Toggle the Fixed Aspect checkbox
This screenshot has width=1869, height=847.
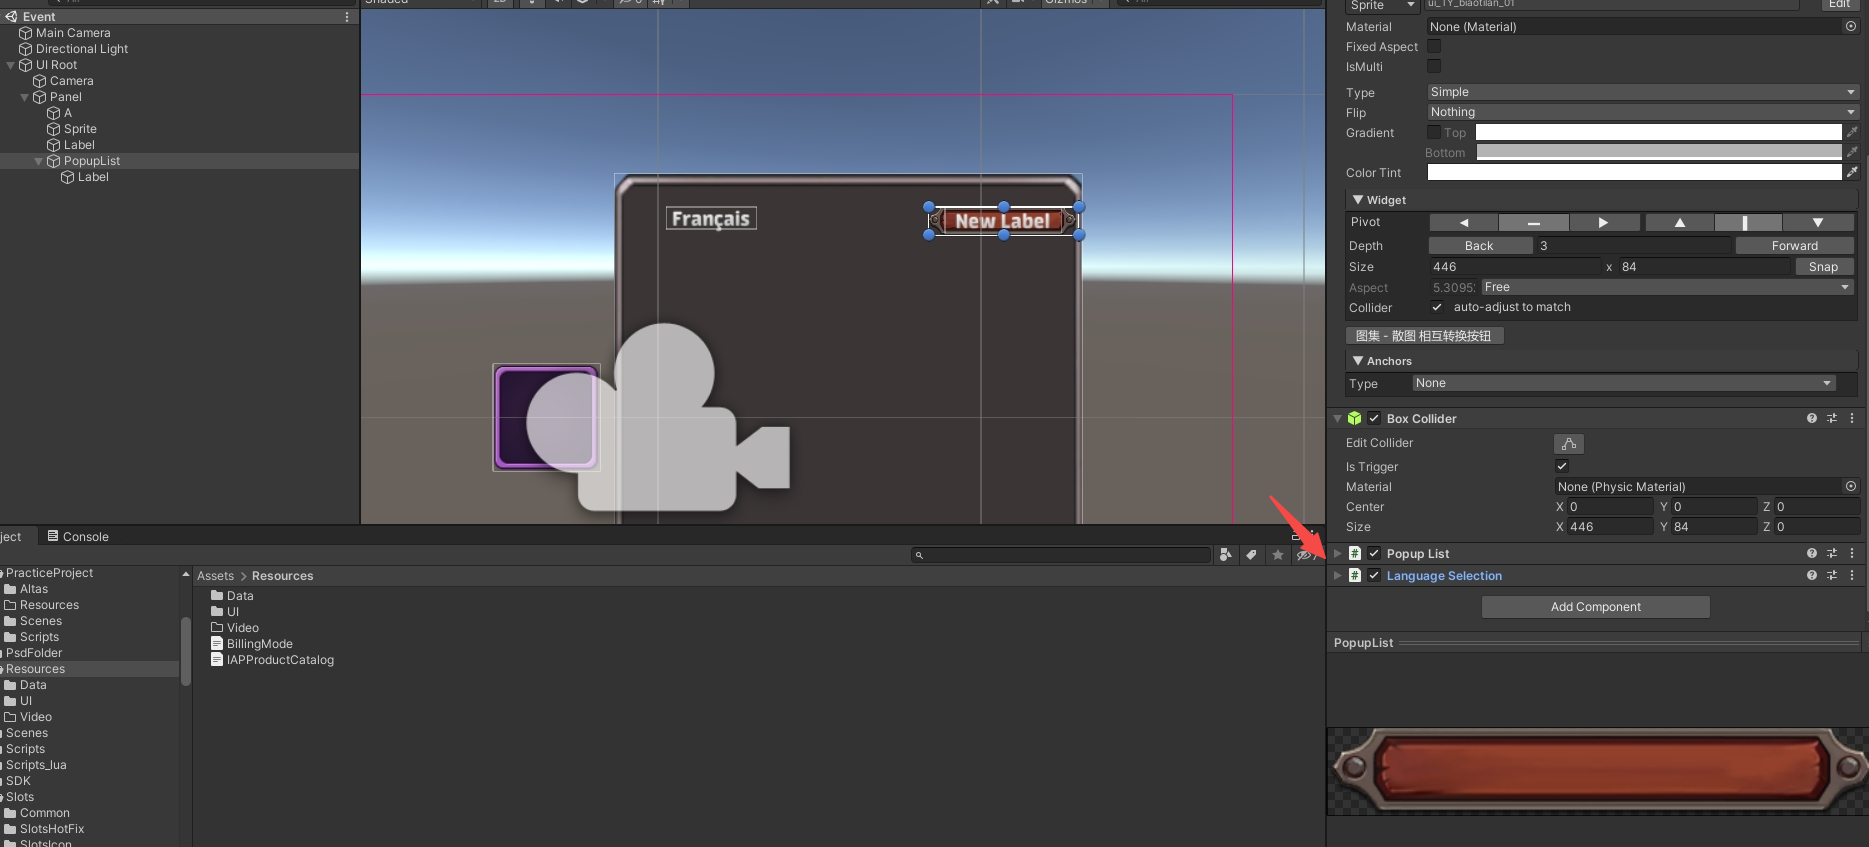(1434, 46)
